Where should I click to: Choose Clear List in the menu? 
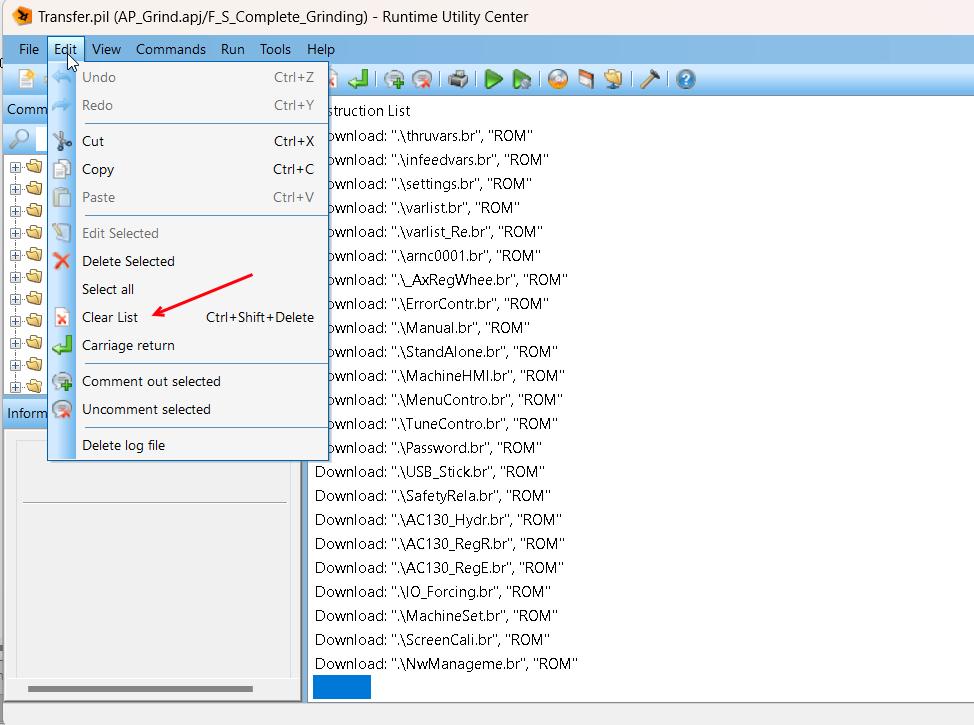(188, 317)
